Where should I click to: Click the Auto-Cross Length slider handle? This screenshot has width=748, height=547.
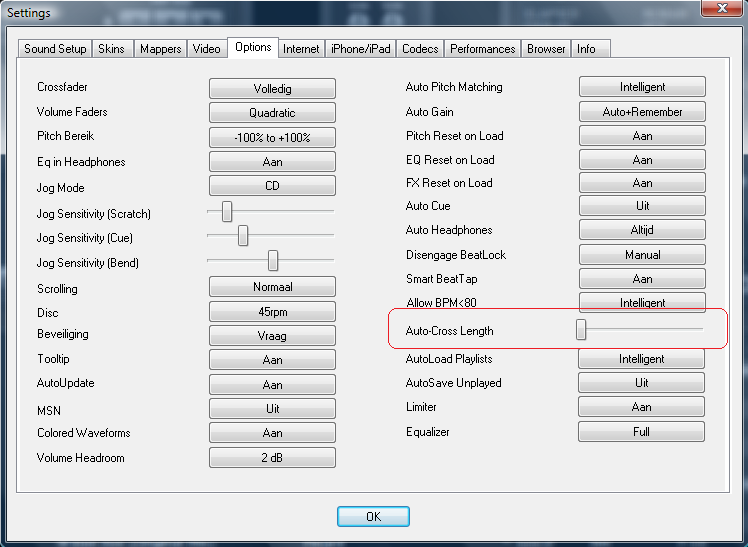581,330
